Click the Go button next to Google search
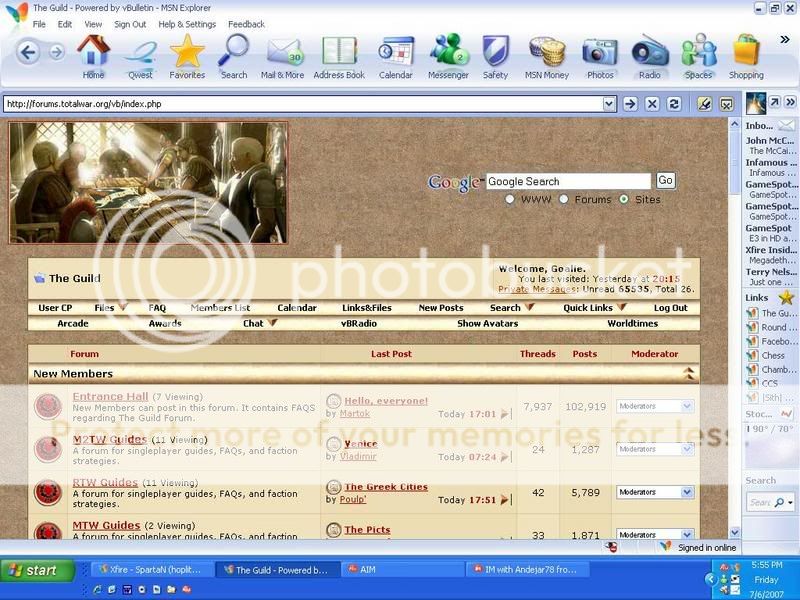 pos(665,181)
